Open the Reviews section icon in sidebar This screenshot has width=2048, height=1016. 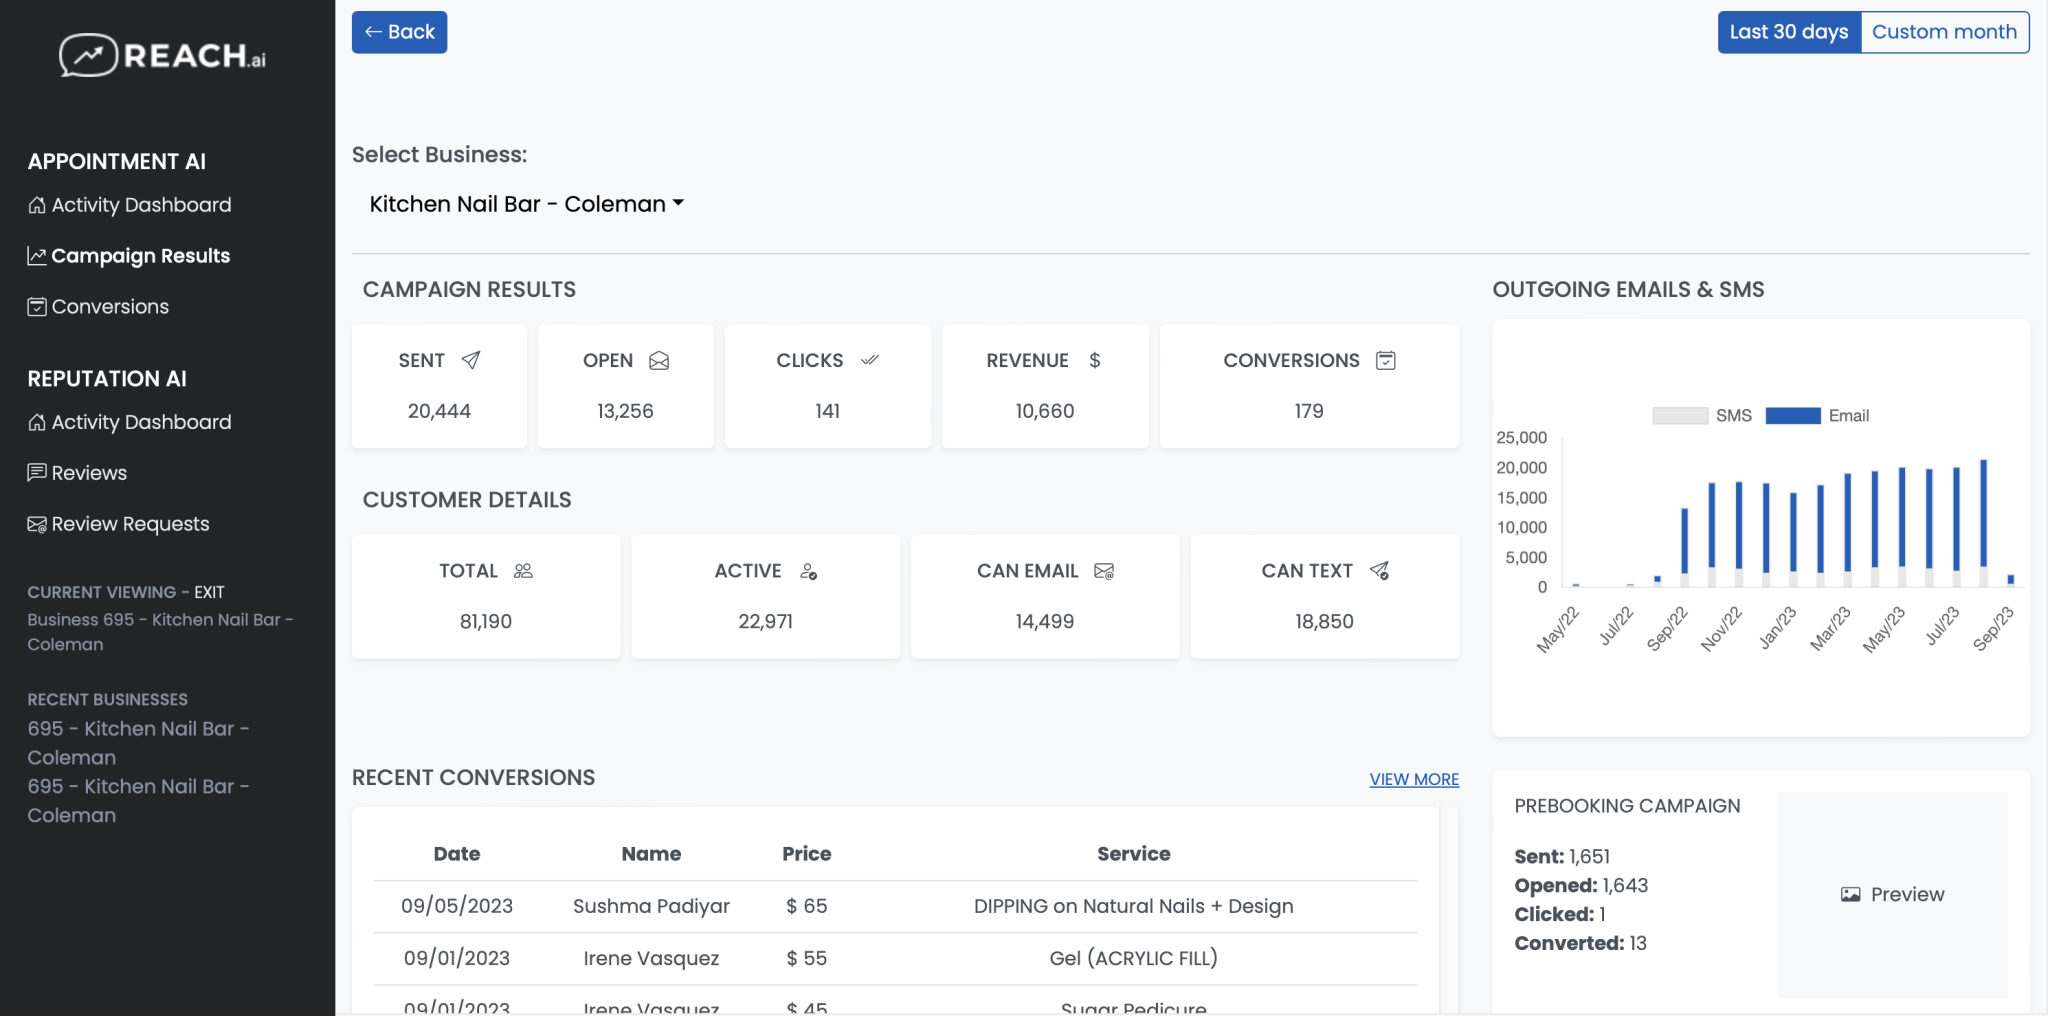pyautogui.click(x=36, y=472)
